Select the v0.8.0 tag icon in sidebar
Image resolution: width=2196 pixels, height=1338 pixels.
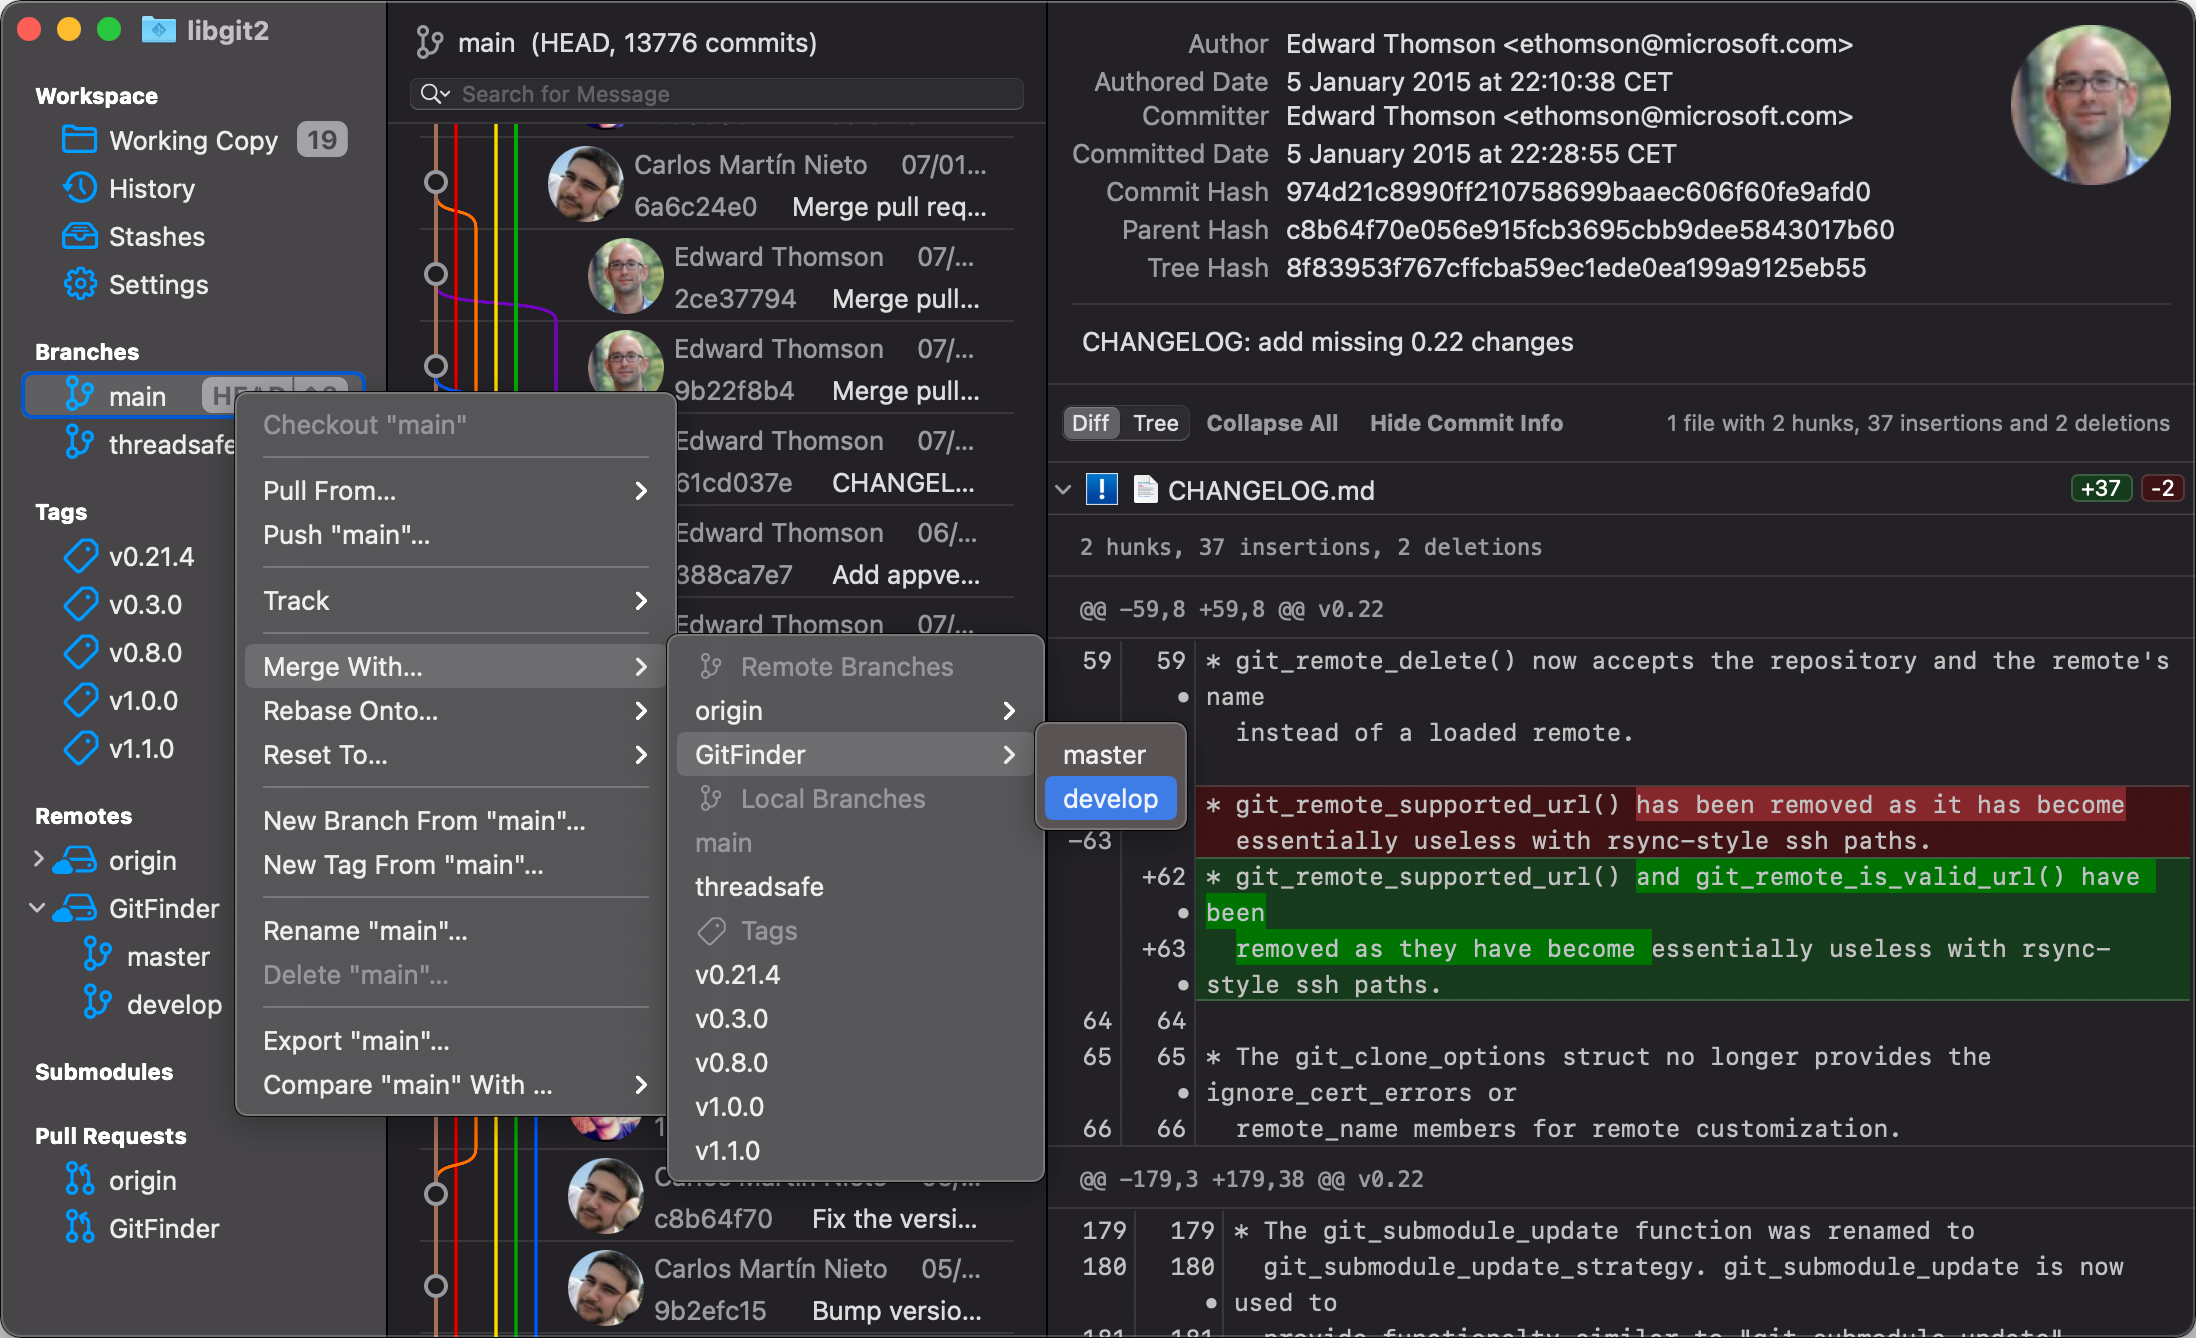(81, 652)
